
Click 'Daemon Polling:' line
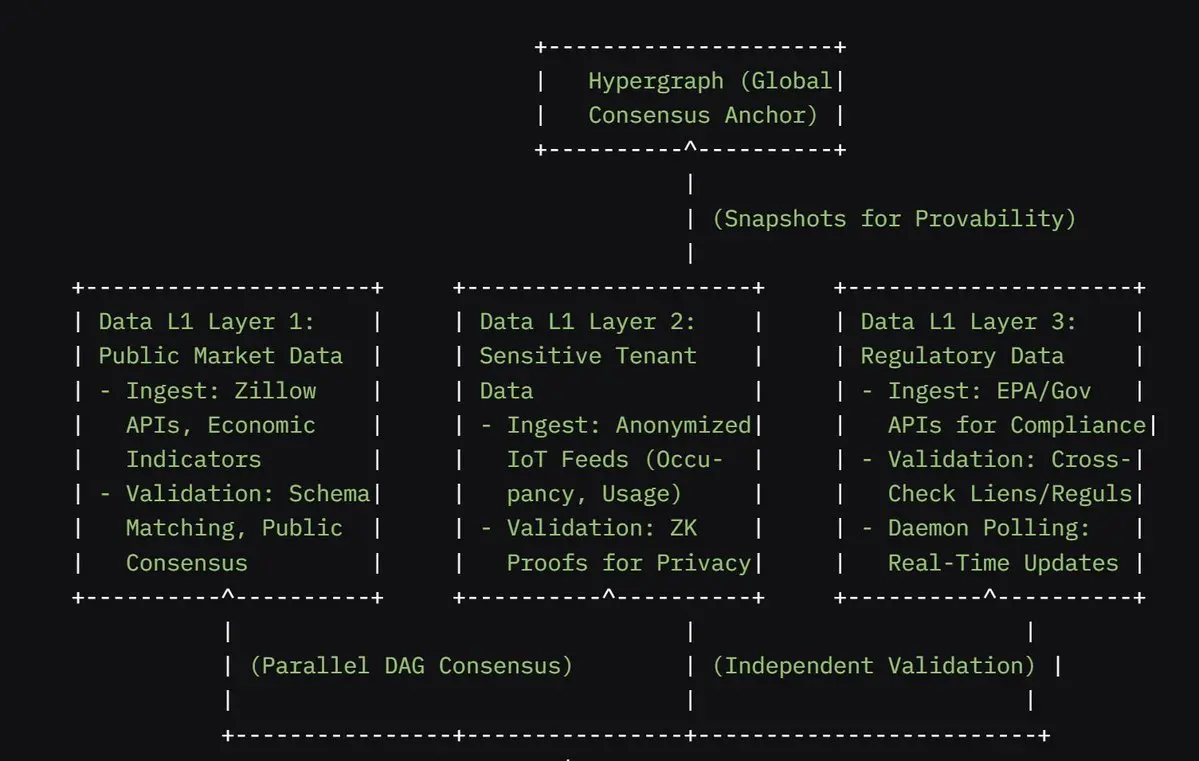pos(976,528)
